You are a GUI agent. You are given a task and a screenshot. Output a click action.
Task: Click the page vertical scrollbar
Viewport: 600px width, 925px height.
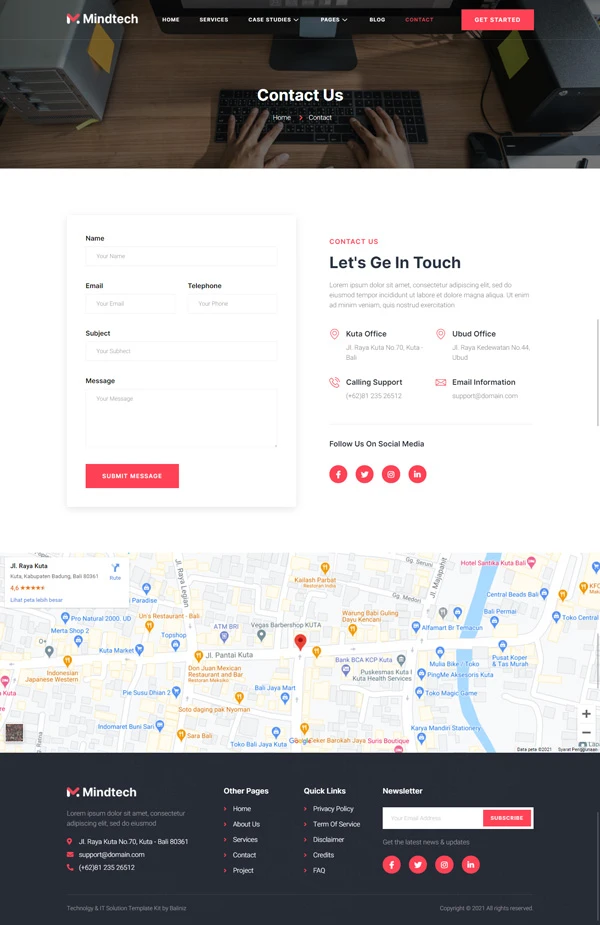point(598,372)
